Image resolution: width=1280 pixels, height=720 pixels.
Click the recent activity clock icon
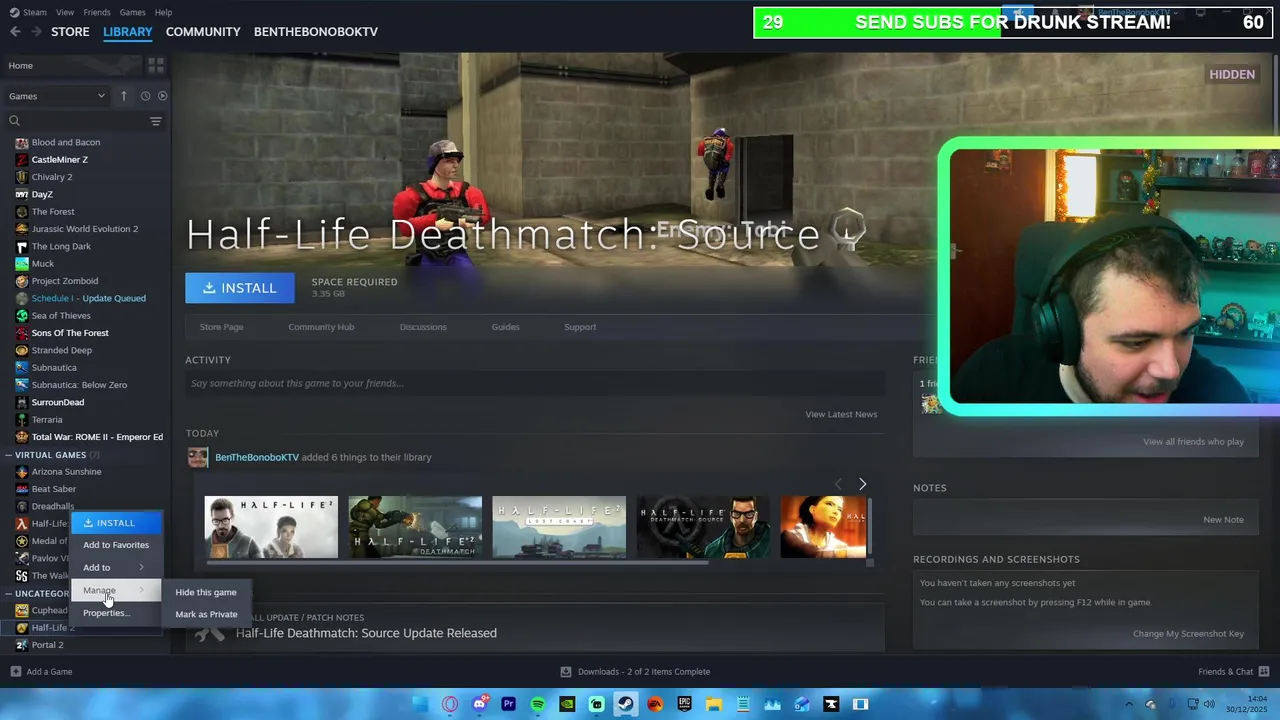[145, 96]
